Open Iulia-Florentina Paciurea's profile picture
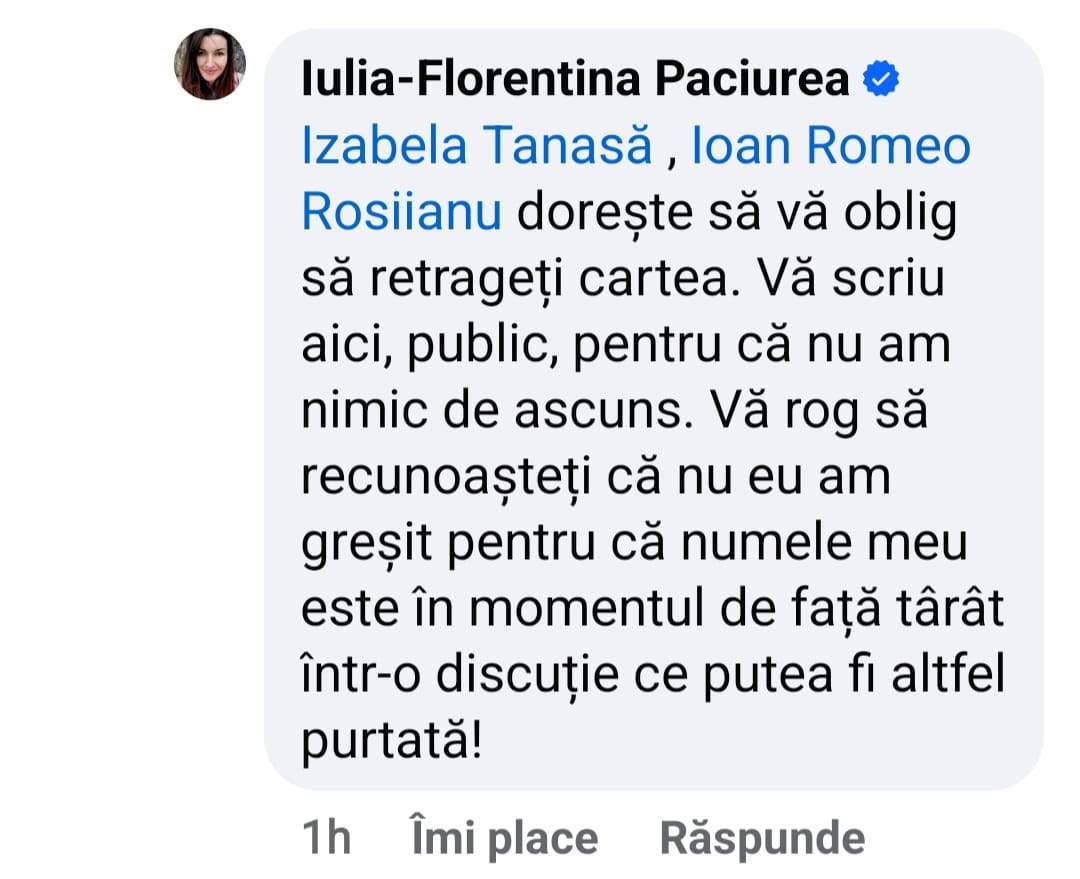 tap(210, 64)
